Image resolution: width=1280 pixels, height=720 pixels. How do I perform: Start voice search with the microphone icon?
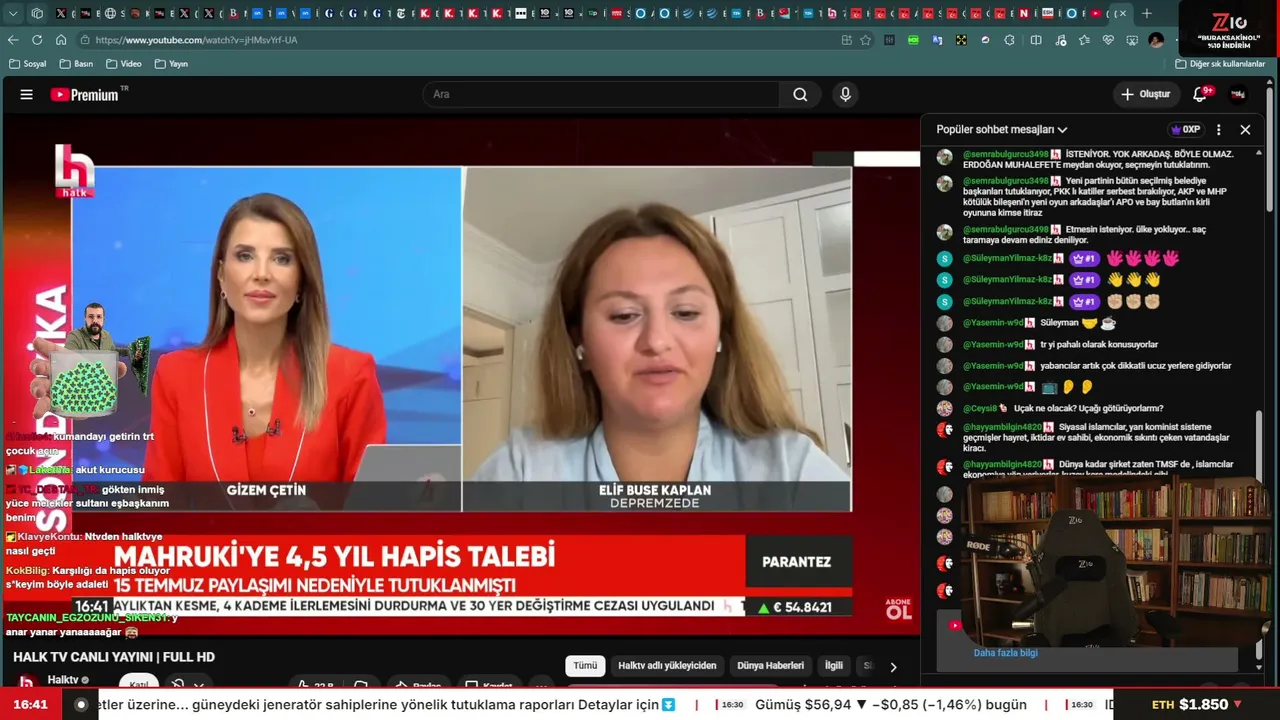(846, 95)
